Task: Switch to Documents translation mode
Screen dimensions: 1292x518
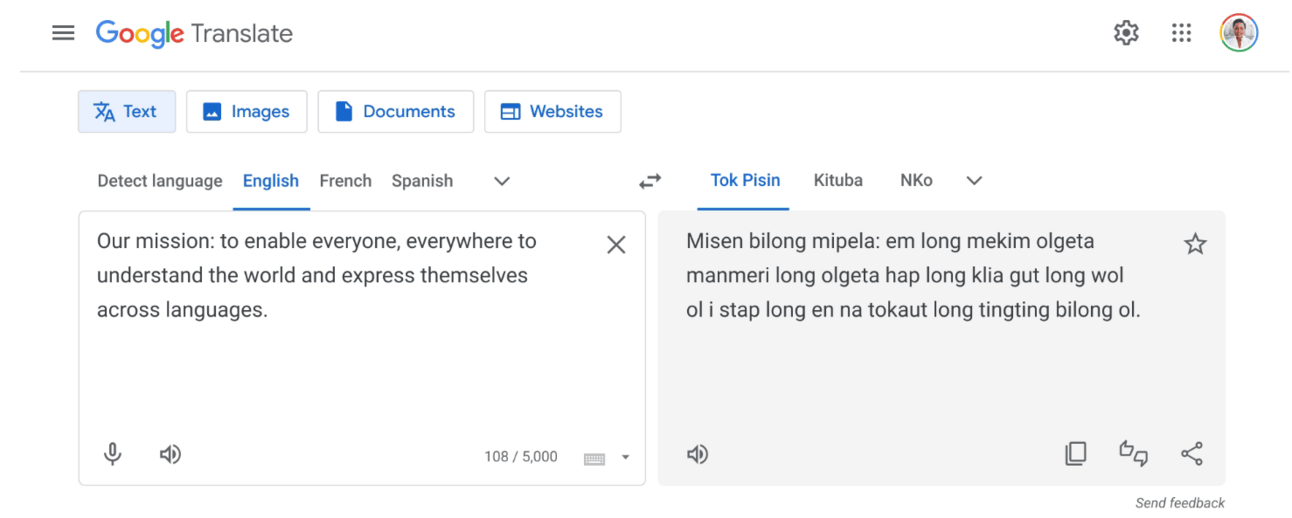Action: click(393, 112)
